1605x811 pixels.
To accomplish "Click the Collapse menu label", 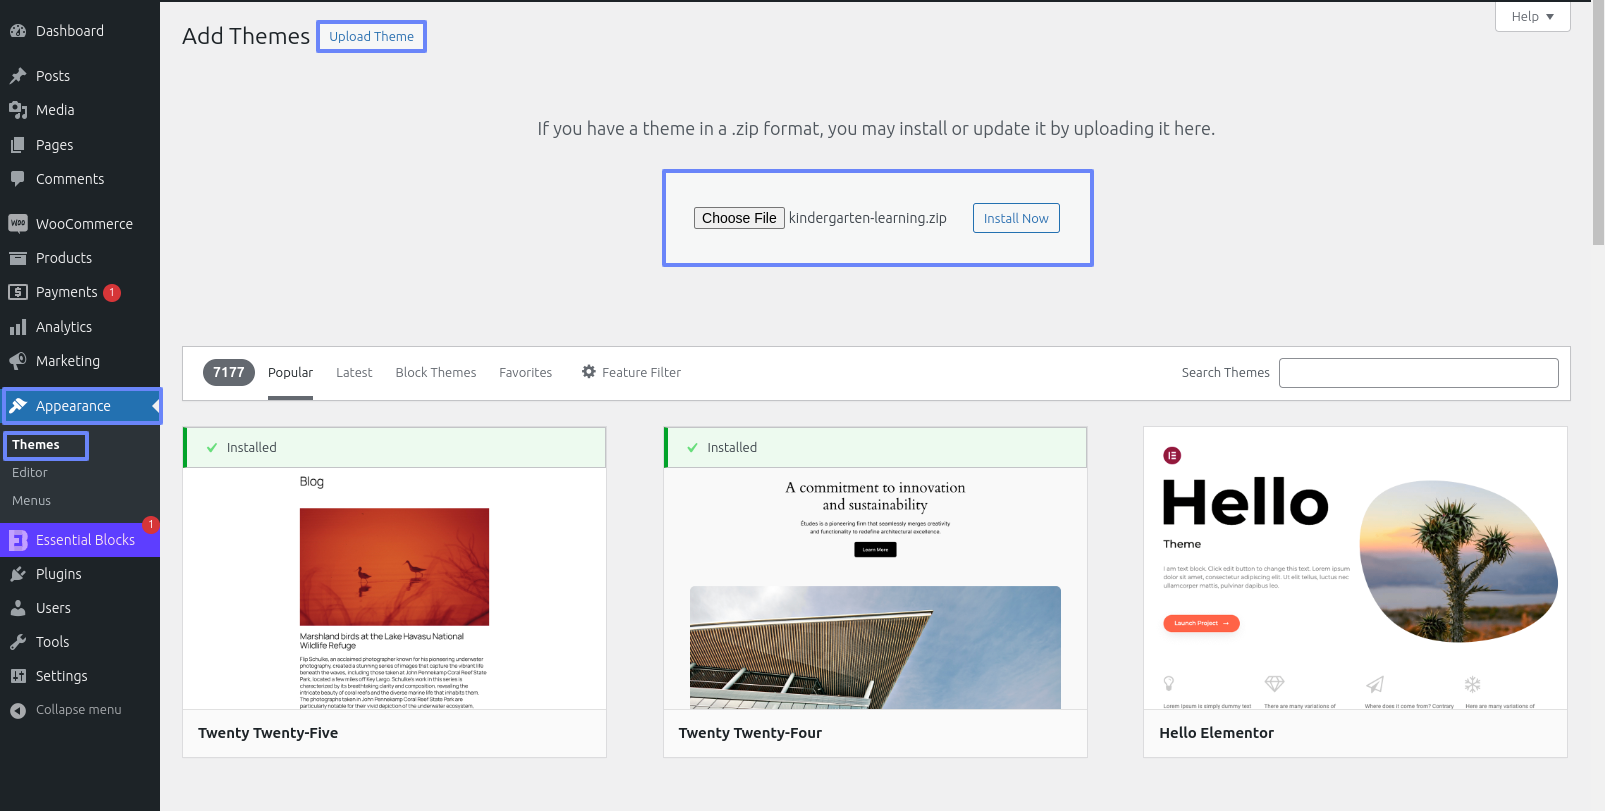I will point(78,710).
